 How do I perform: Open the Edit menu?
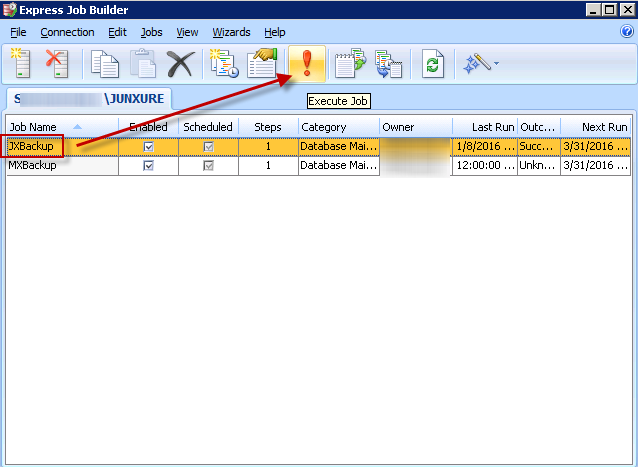pos(117,32)
